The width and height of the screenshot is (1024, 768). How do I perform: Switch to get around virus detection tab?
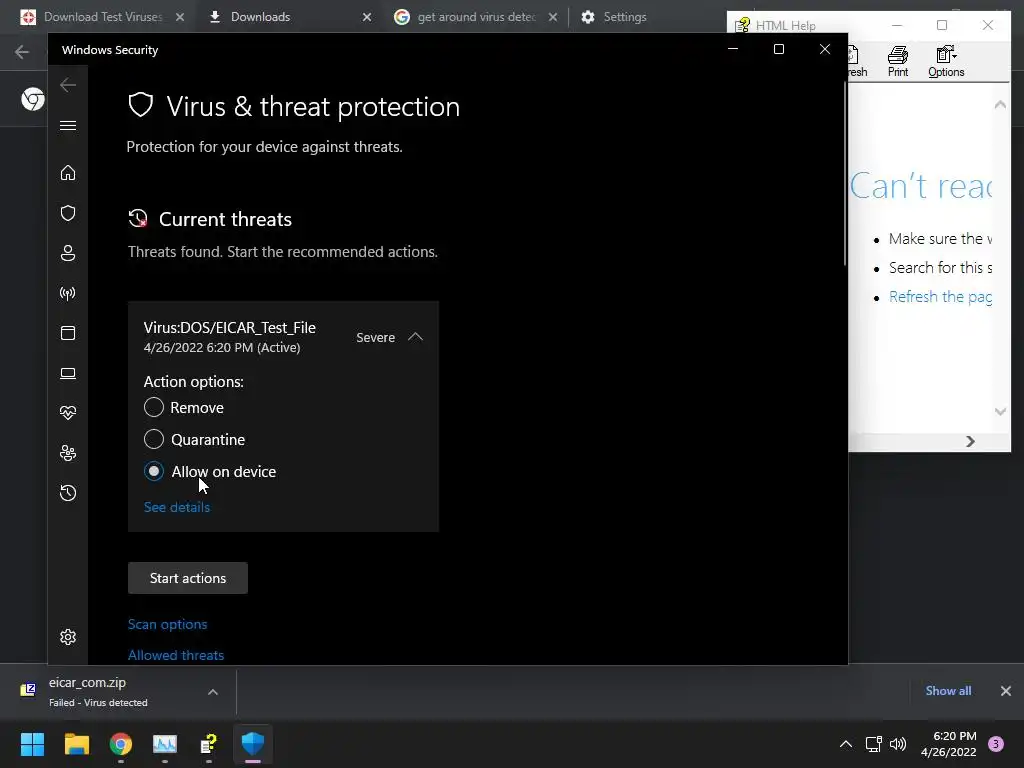click(x=475, y=17)
